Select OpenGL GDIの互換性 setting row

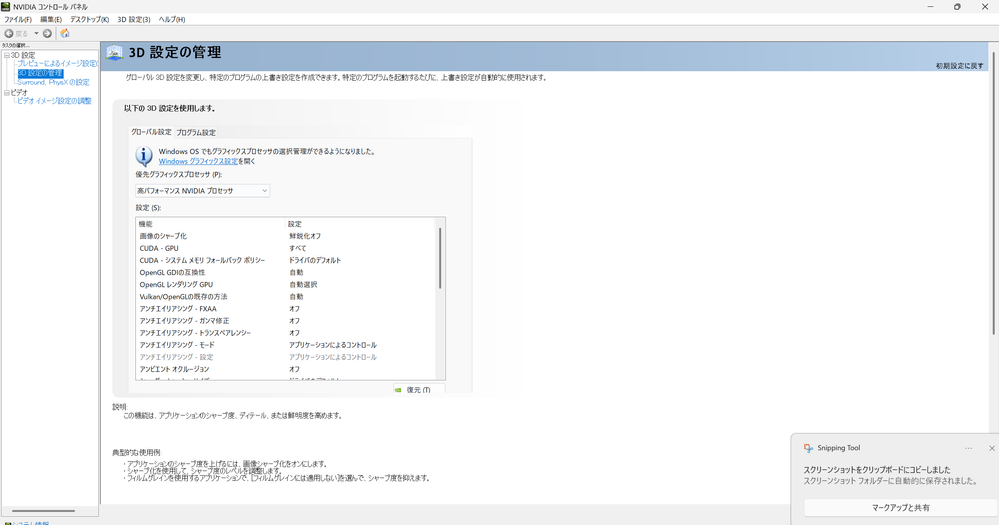(285, 272)
